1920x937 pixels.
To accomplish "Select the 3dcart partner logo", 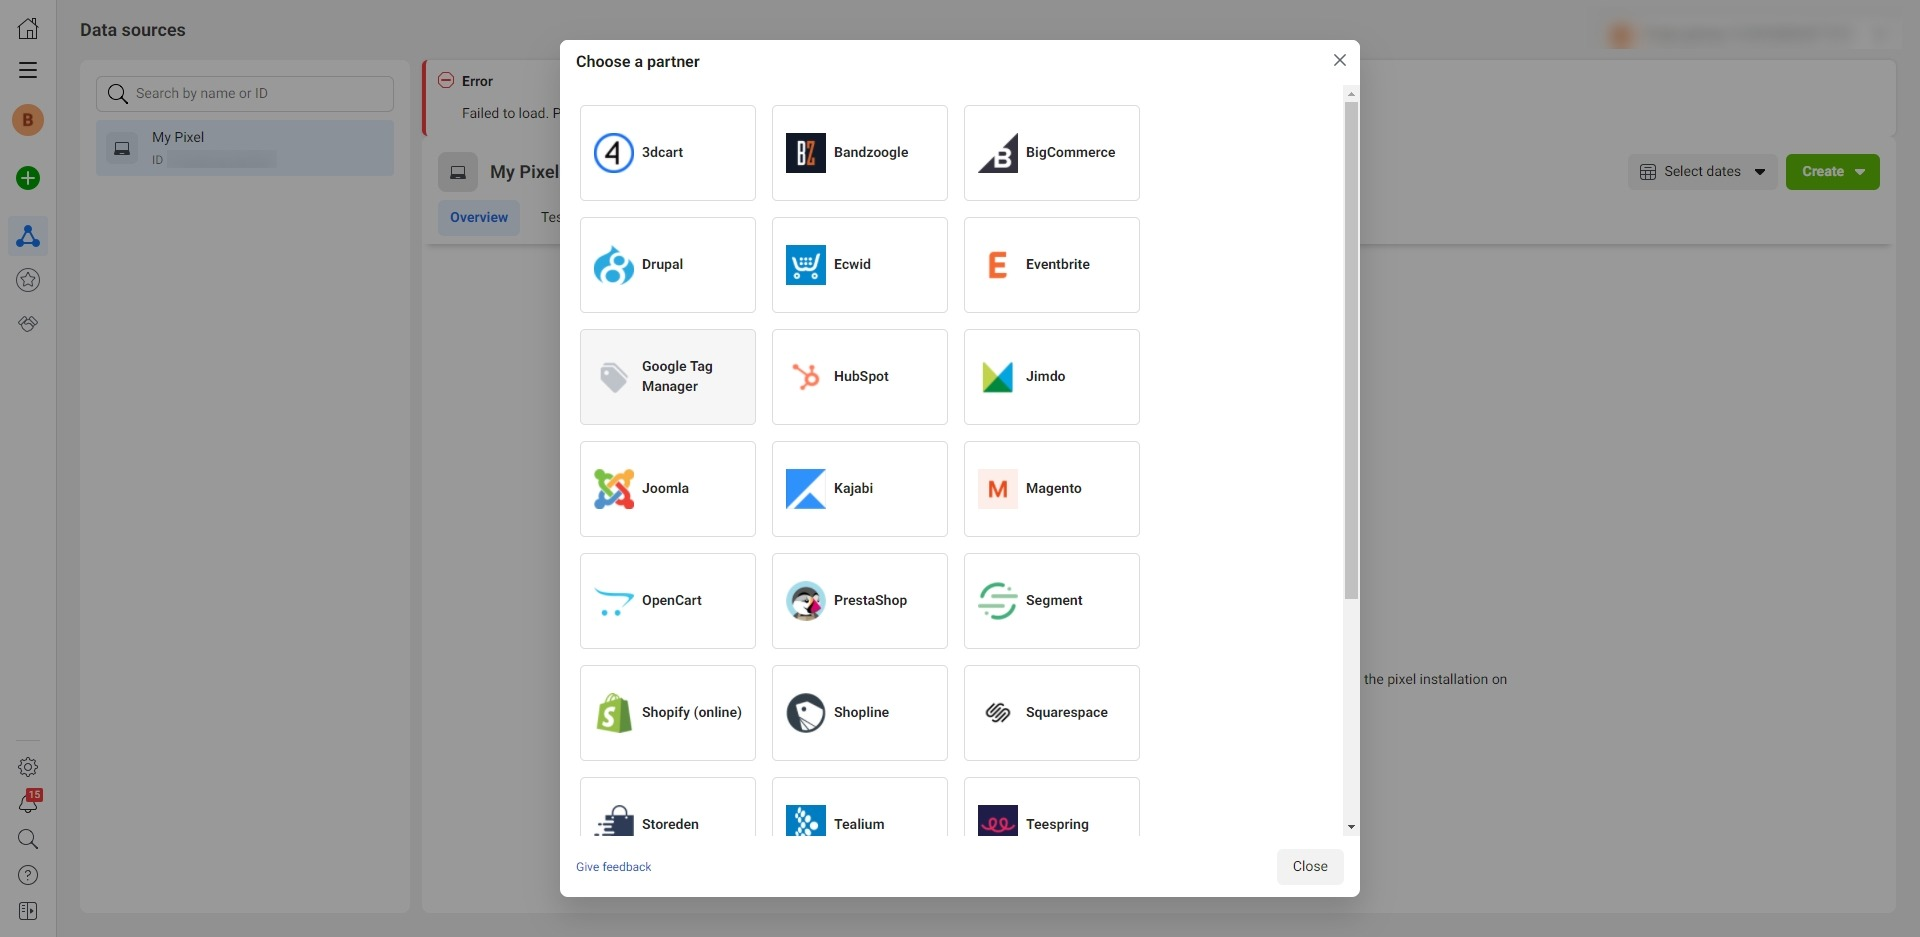I will 613,153.
